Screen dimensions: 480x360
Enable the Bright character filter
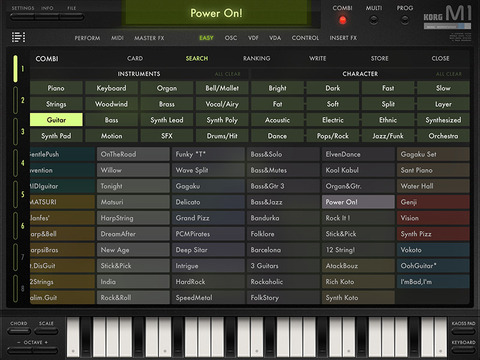click(x=277, y=88)
